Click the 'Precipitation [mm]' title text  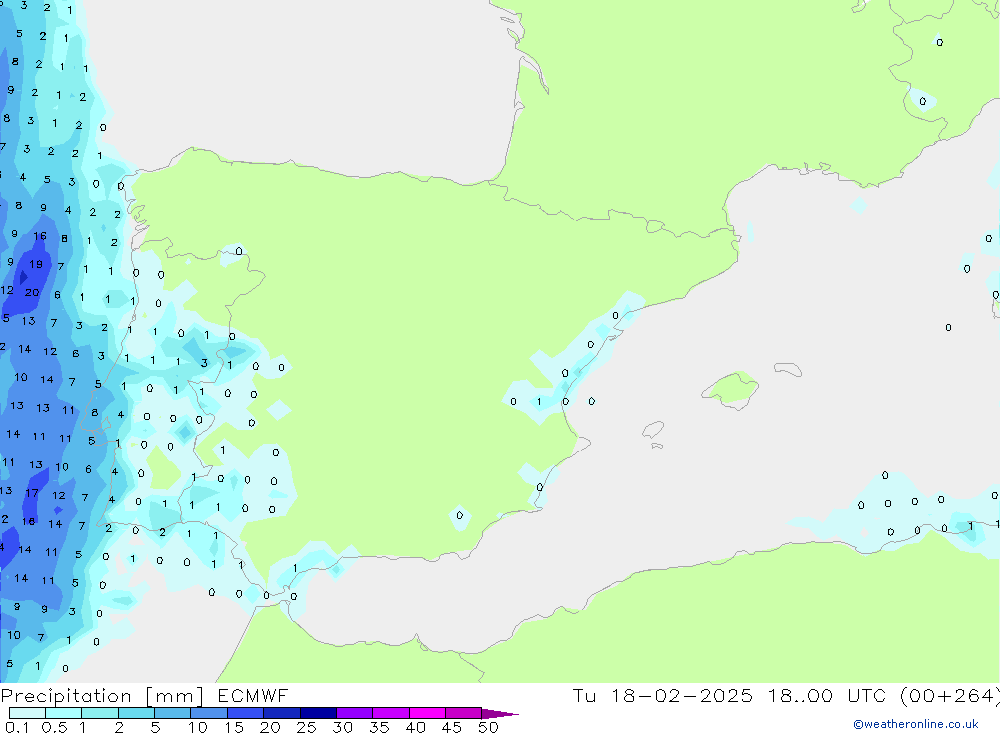click(x=102, y=695)
